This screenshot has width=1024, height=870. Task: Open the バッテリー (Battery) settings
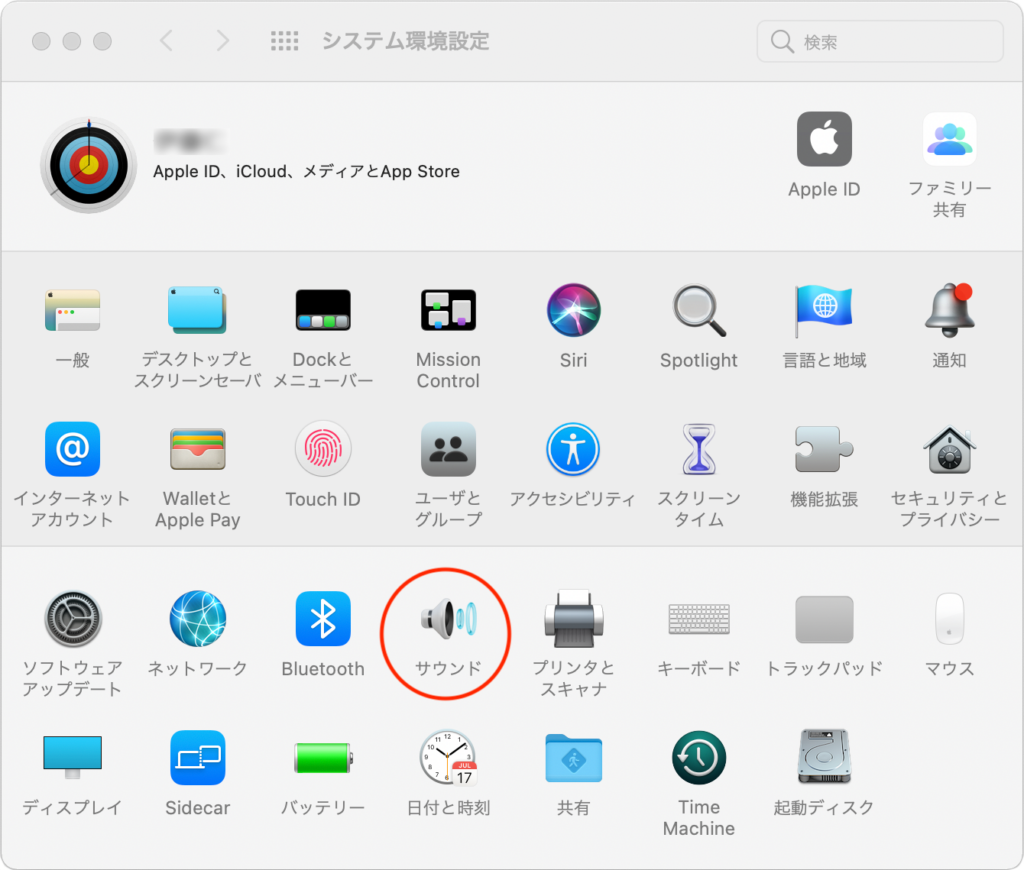322,759
